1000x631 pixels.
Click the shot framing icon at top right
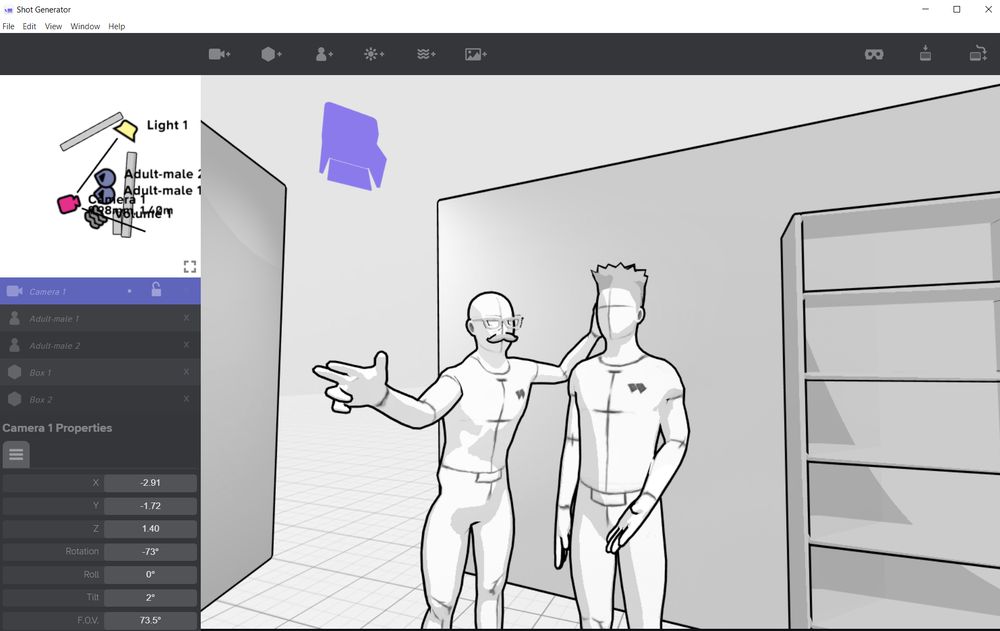[978, 54]
